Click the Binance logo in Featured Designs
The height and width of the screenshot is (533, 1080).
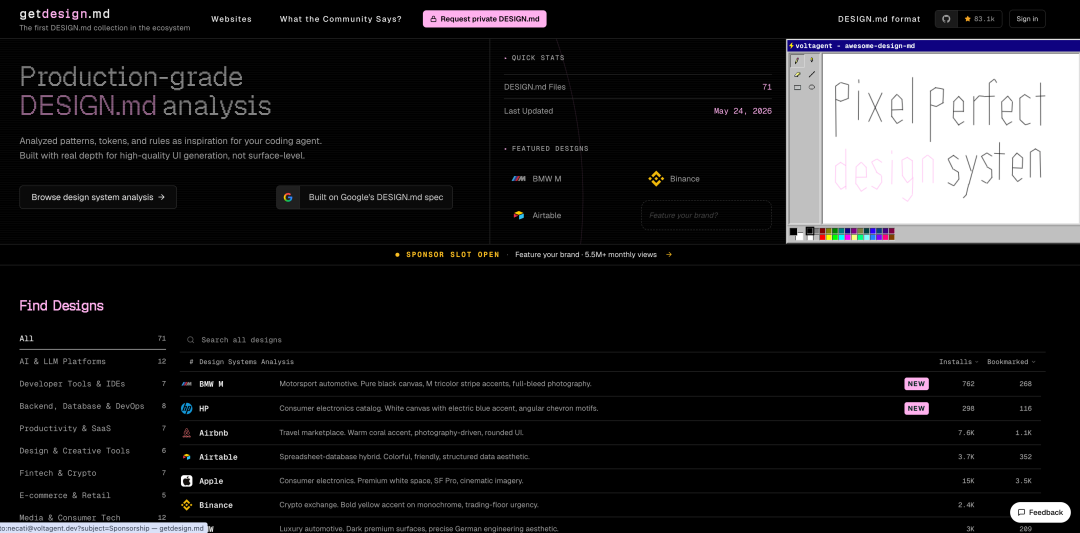point(656,178)
